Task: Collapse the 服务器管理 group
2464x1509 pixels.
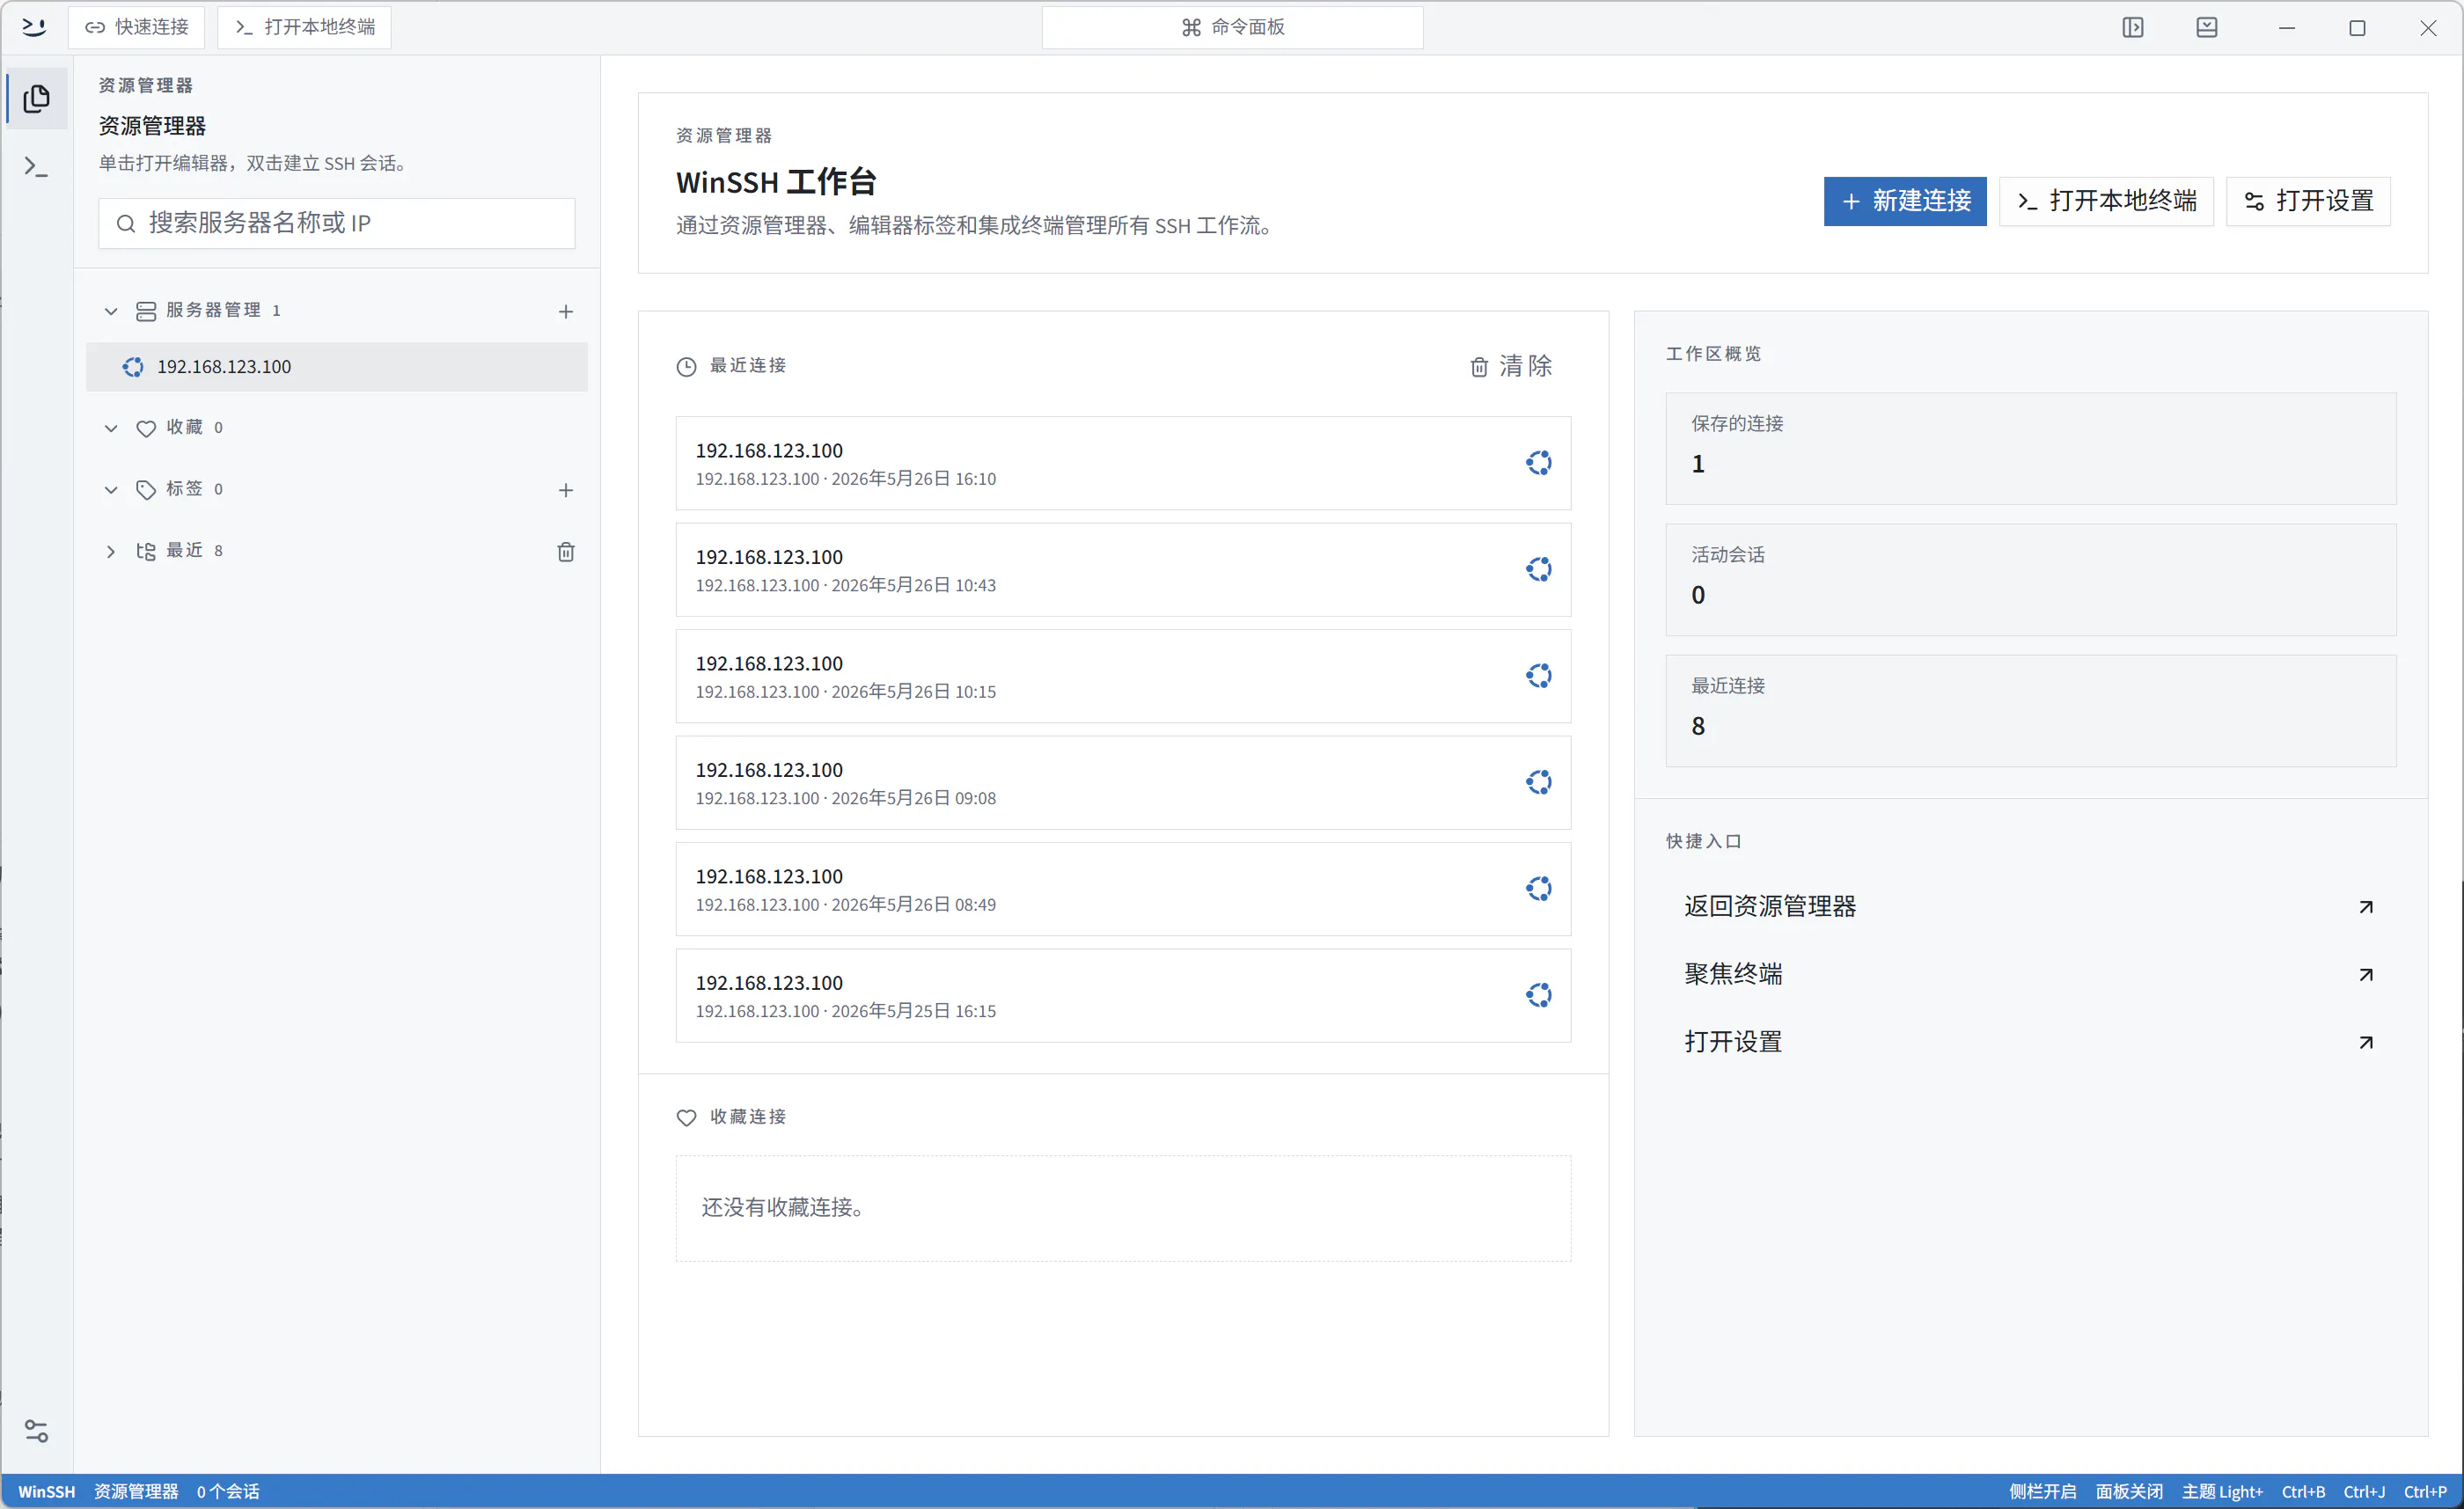Action: click(111, 311)
